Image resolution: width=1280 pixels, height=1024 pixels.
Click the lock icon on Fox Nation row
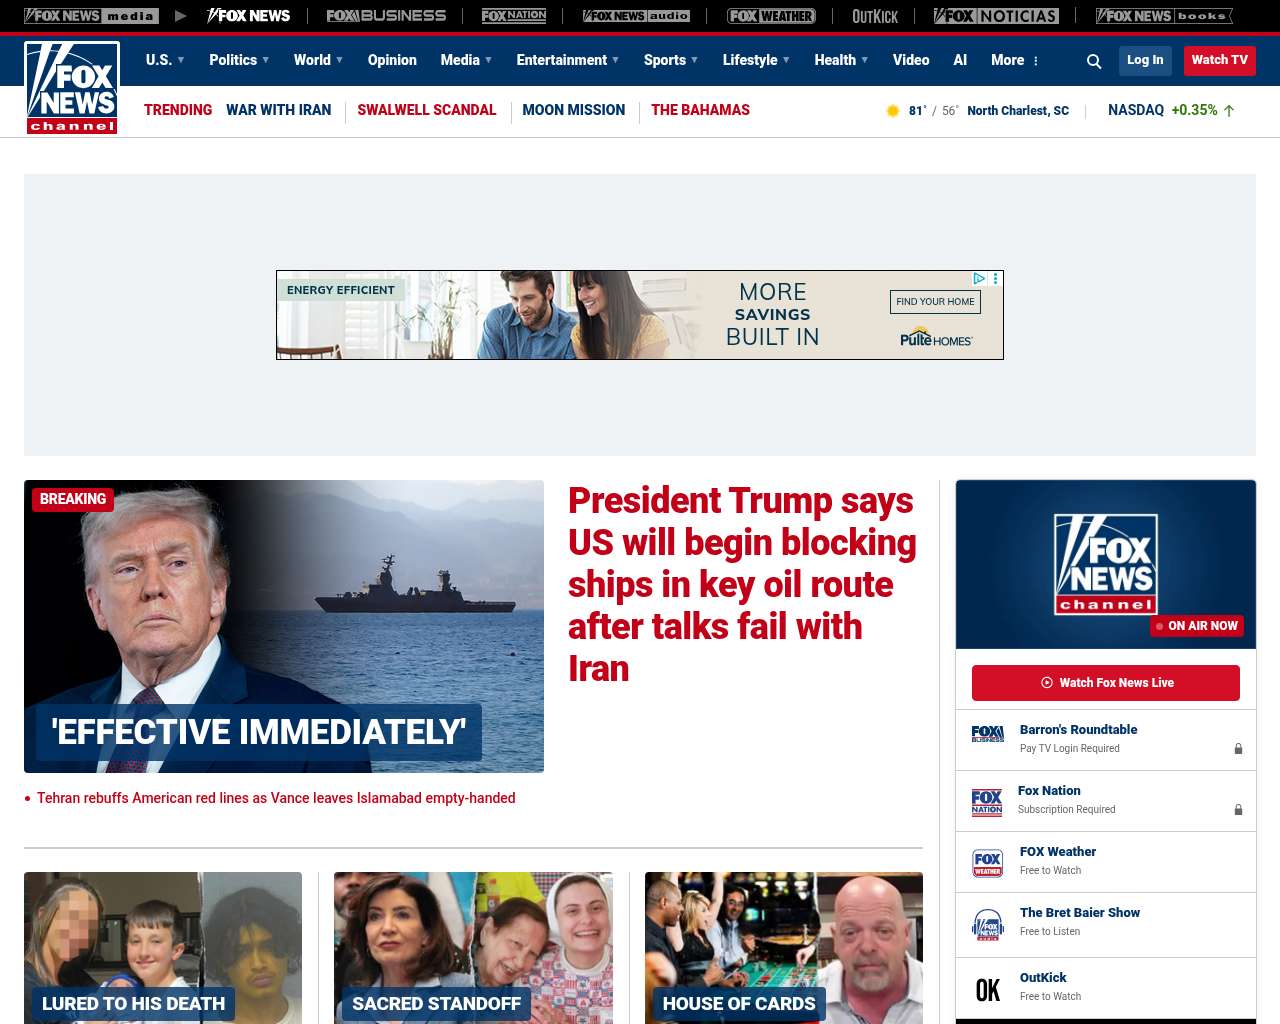click(x=1238, y=810)
